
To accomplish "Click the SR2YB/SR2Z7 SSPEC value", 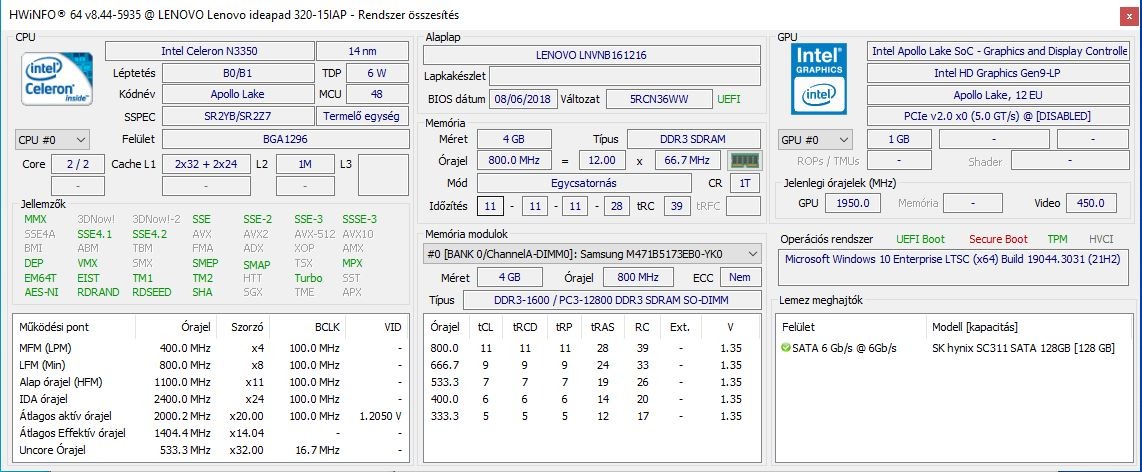I will coord(237,116).
